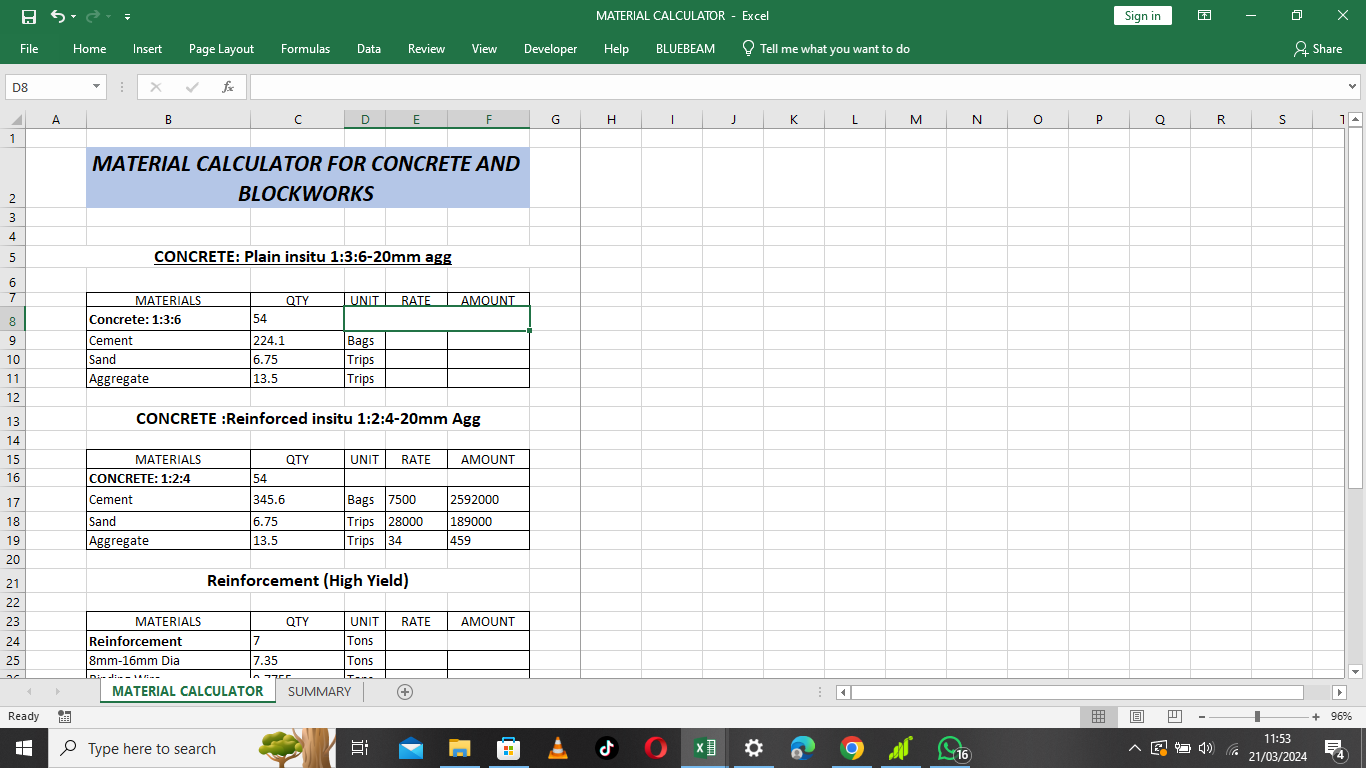Viewport: 1366px width, 768px height.
Task: Select Normal view in the status bar
Action: click(x=1098, y=716)
